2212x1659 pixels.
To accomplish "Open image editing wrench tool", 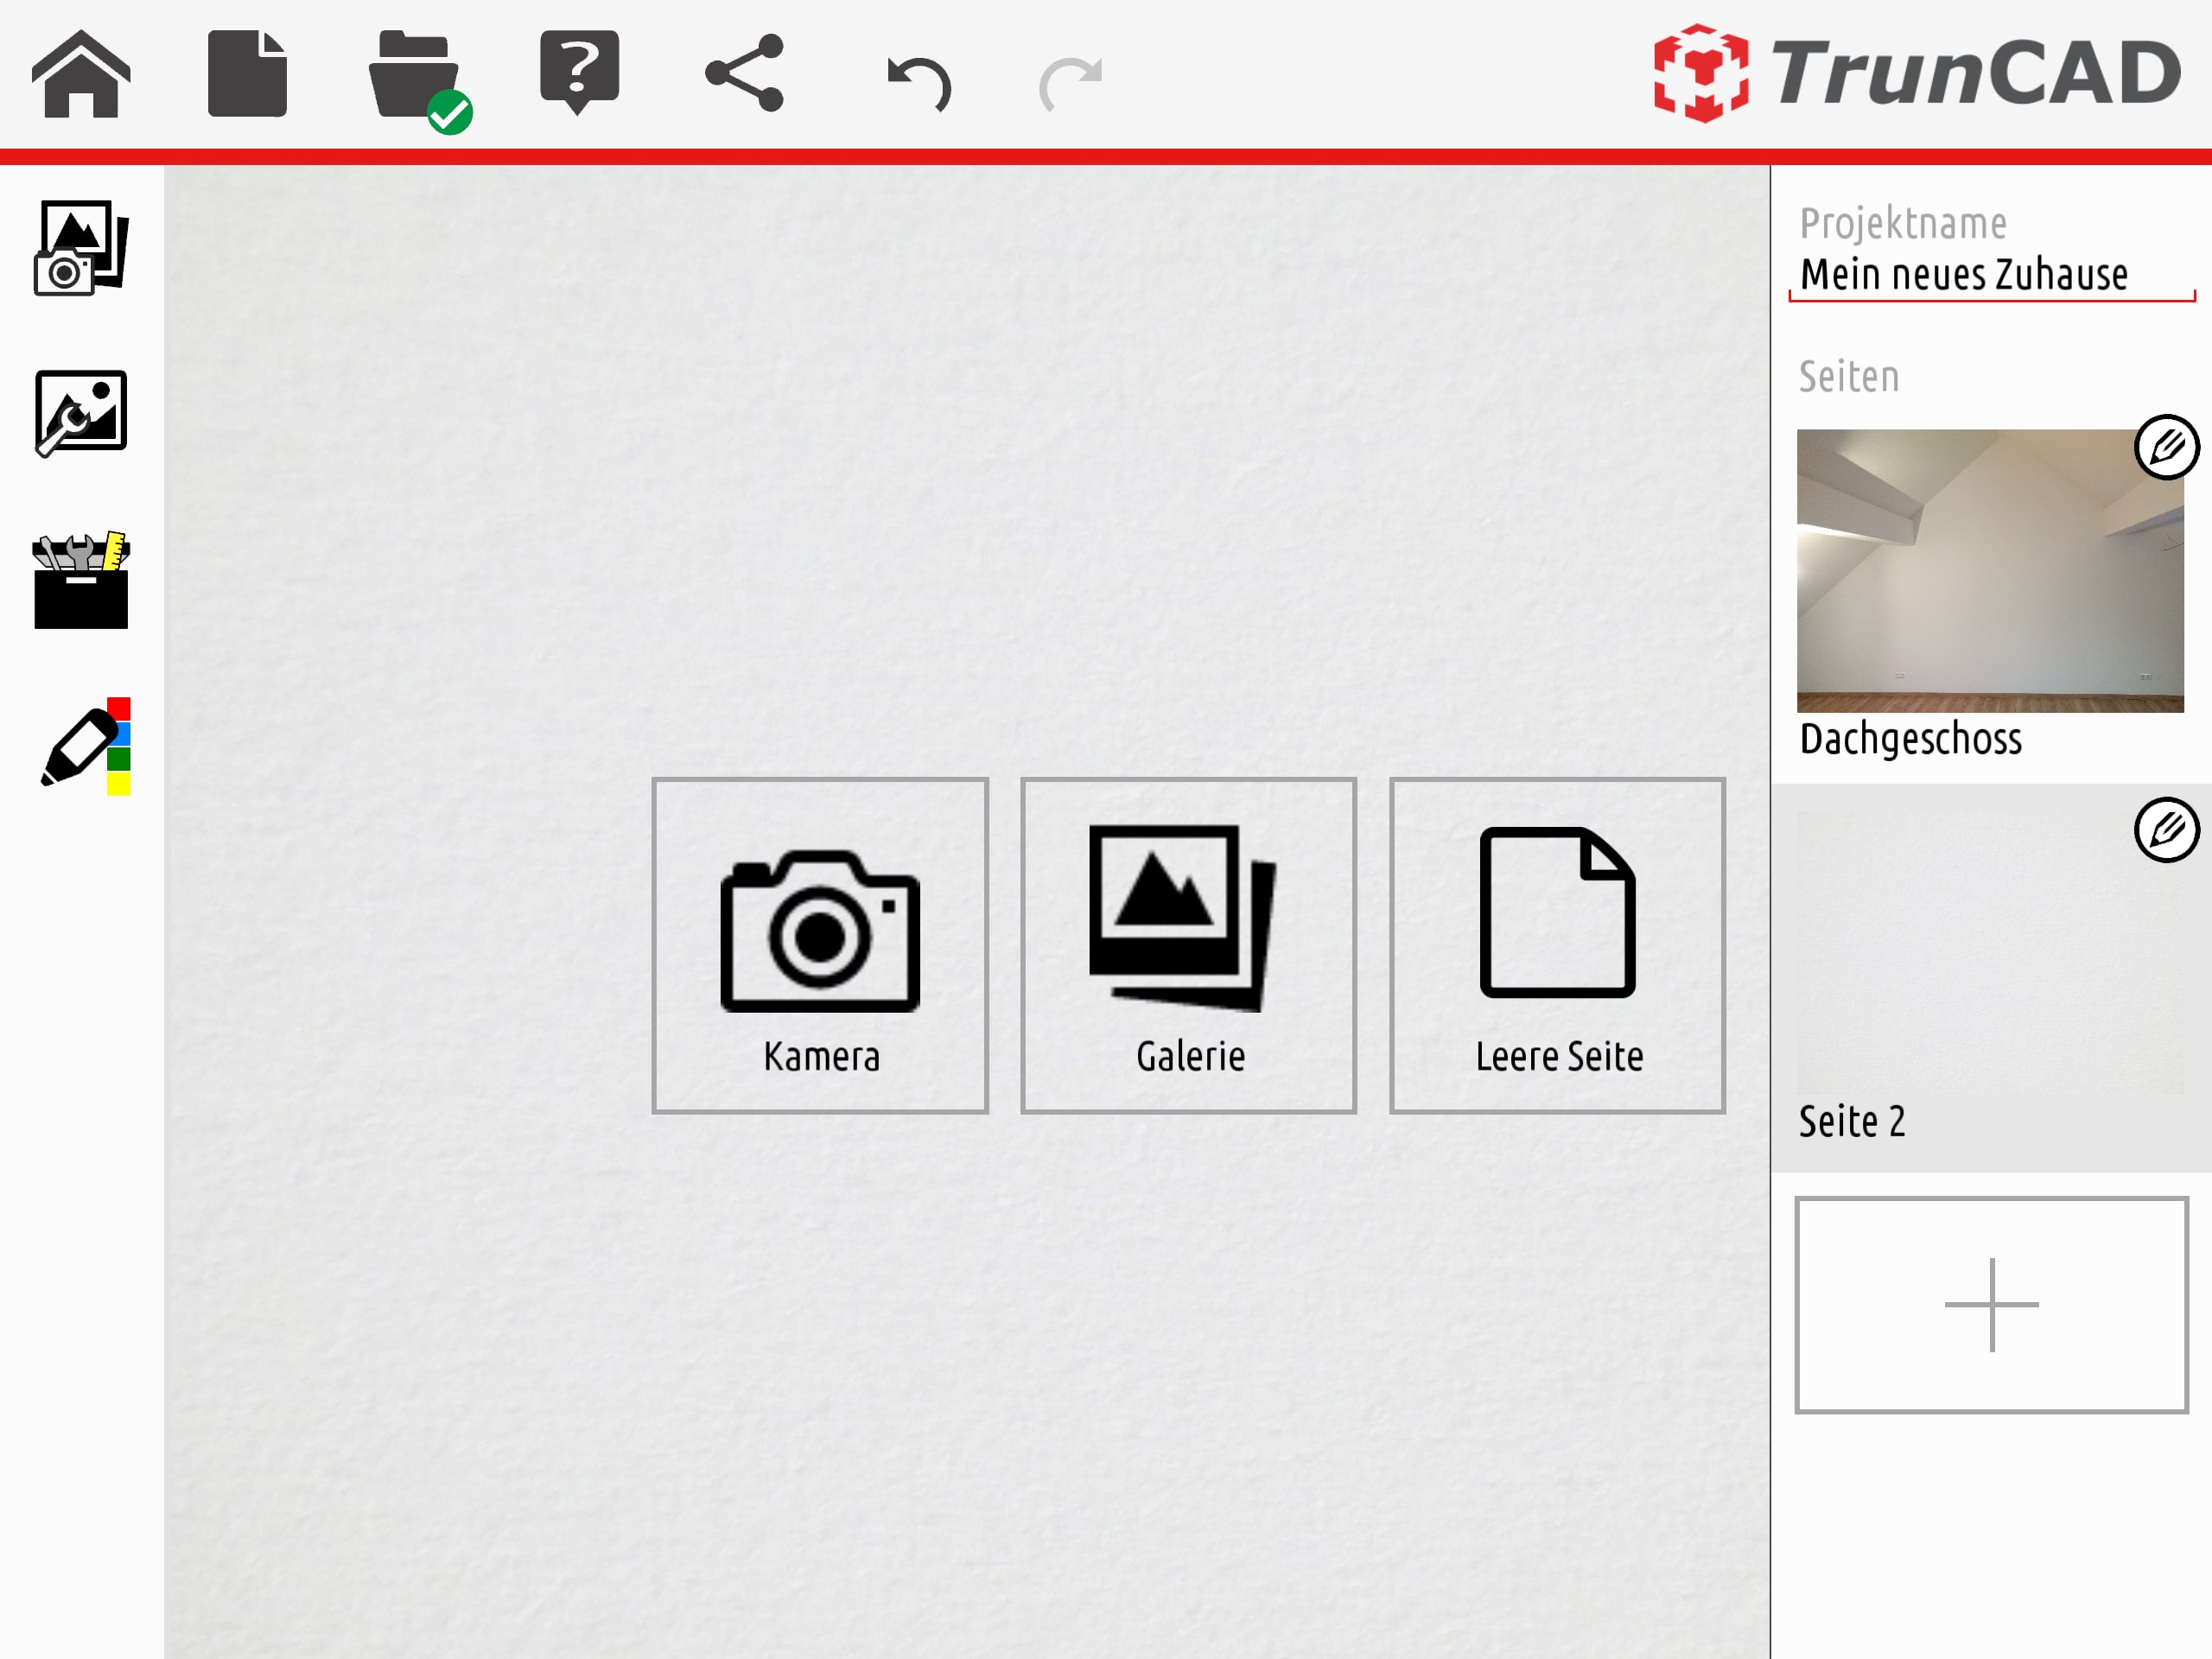I will [81, 412].
